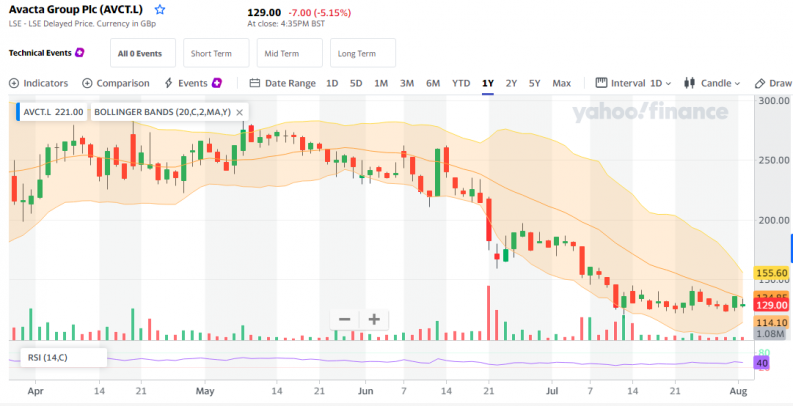Open the Candle chart type dropdown
Image resolution: width=793 pixels, height=406 pixels.
point(712,83)
